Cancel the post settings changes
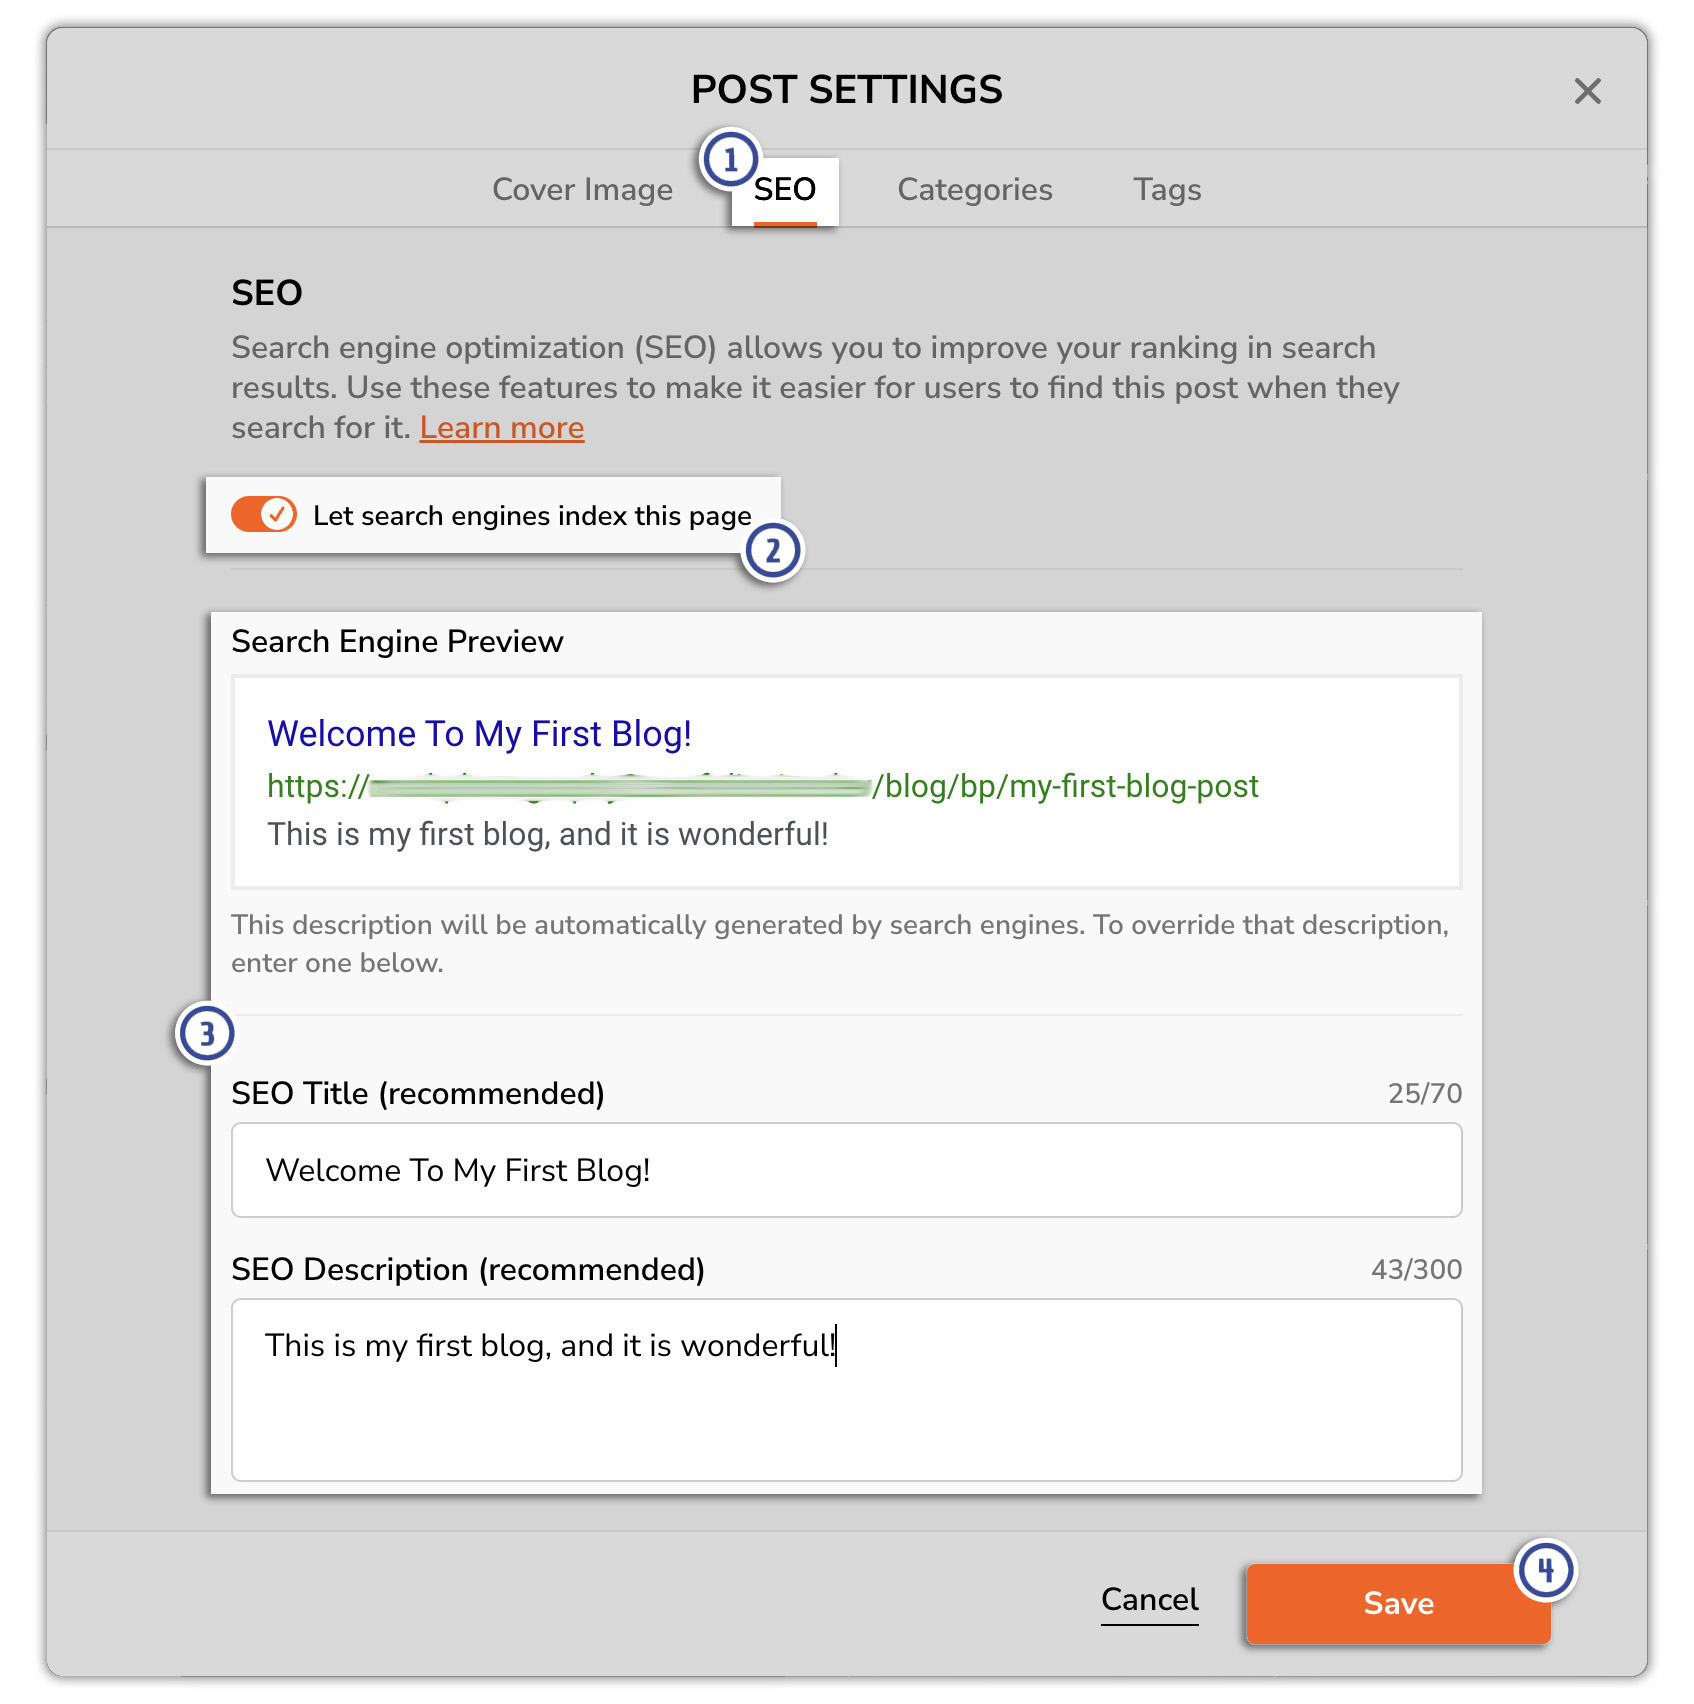 click(x=1150, y=1600)
